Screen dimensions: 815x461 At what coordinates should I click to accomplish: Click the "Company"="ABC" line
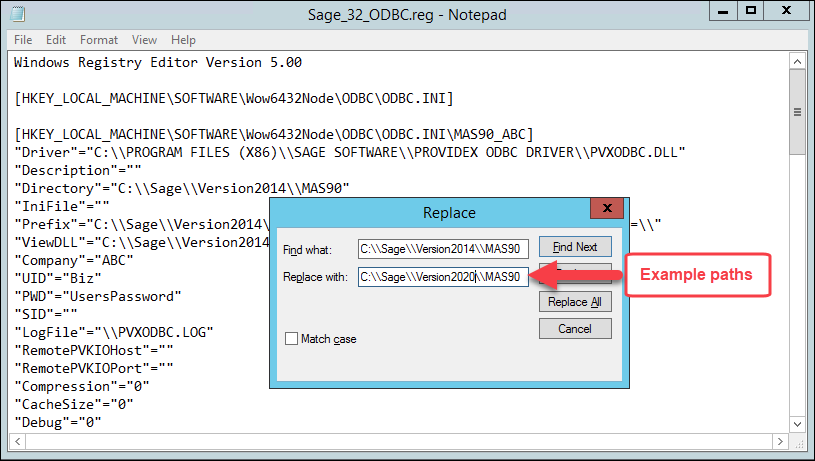tap(74, 260)
